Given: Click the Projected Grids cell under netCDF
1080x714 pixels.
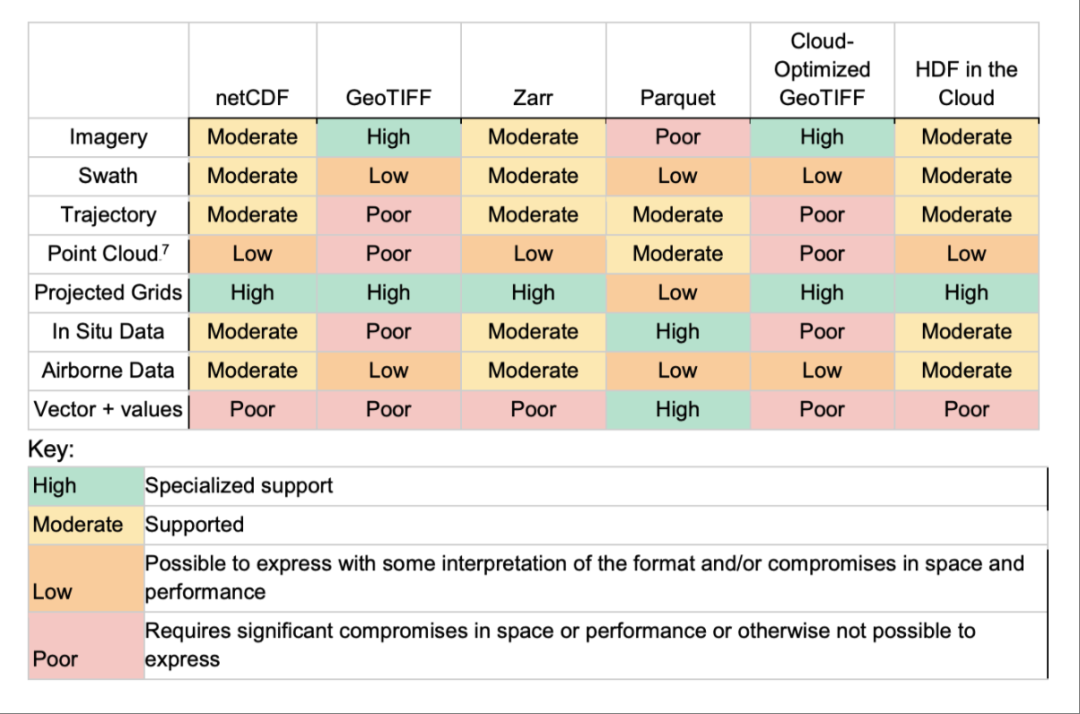Looking at the screenshot, I should (x=252, y=293).
